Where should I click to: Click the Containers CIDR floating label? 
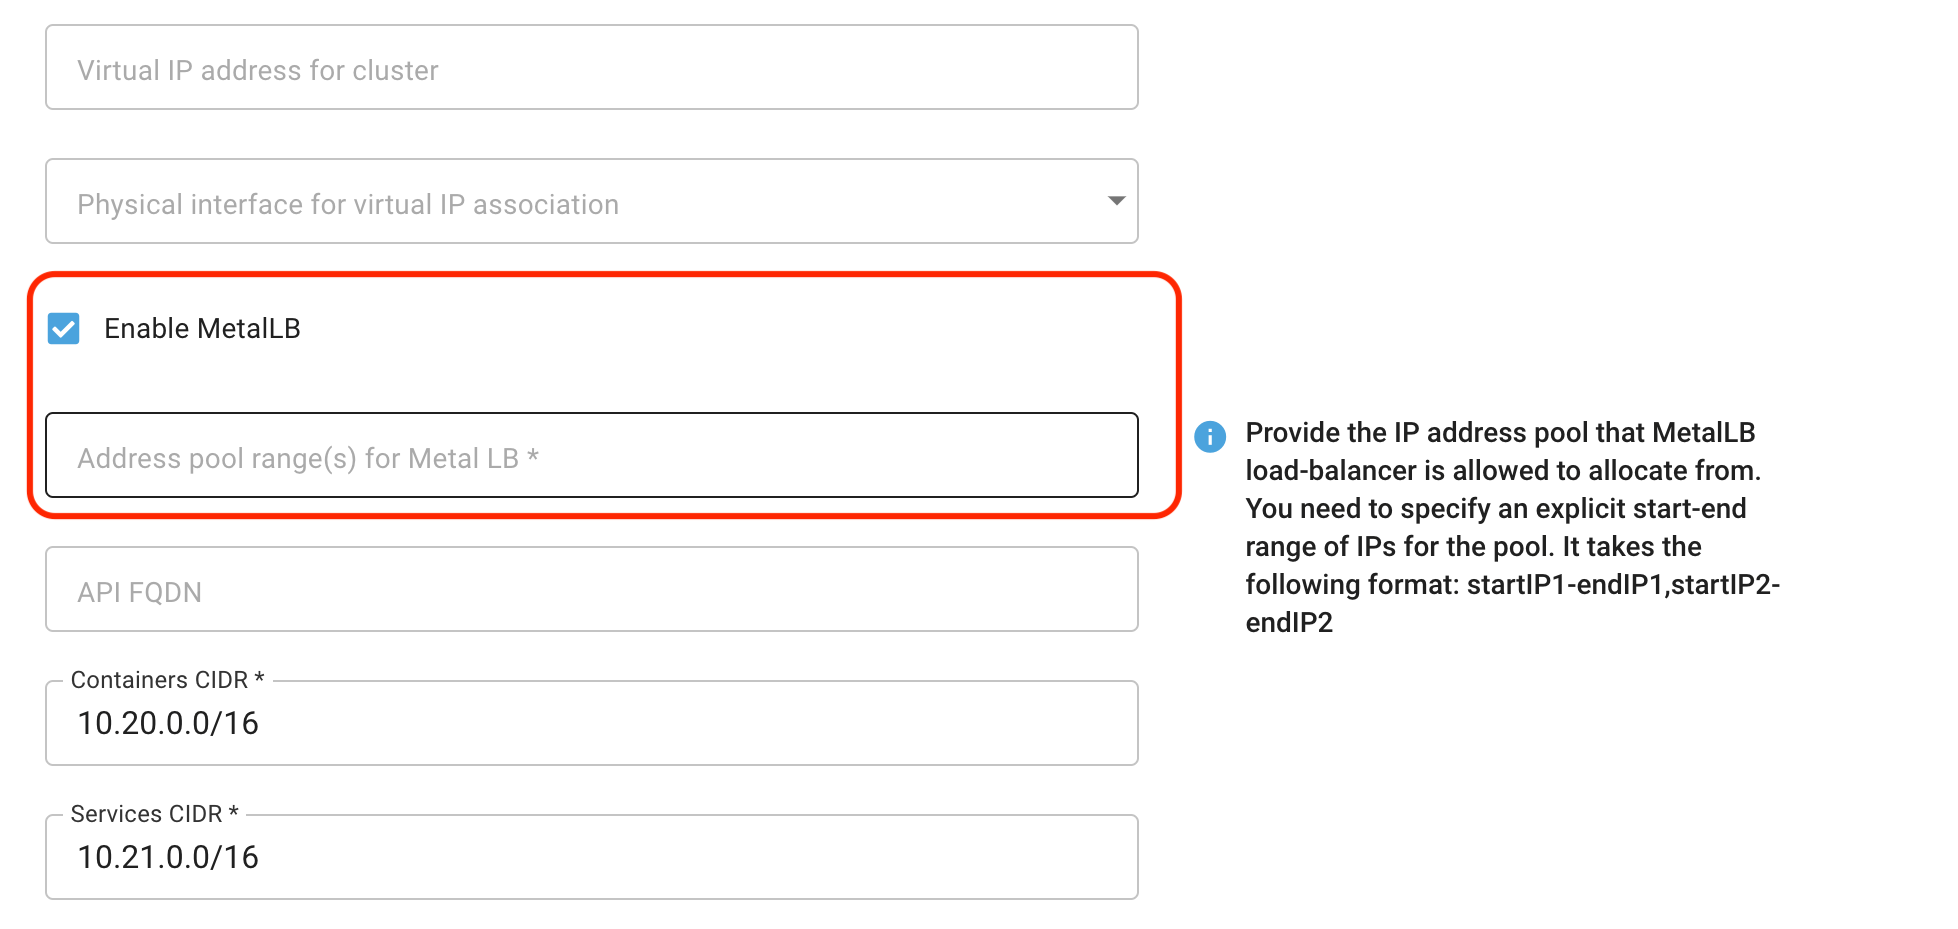point(167,680)
